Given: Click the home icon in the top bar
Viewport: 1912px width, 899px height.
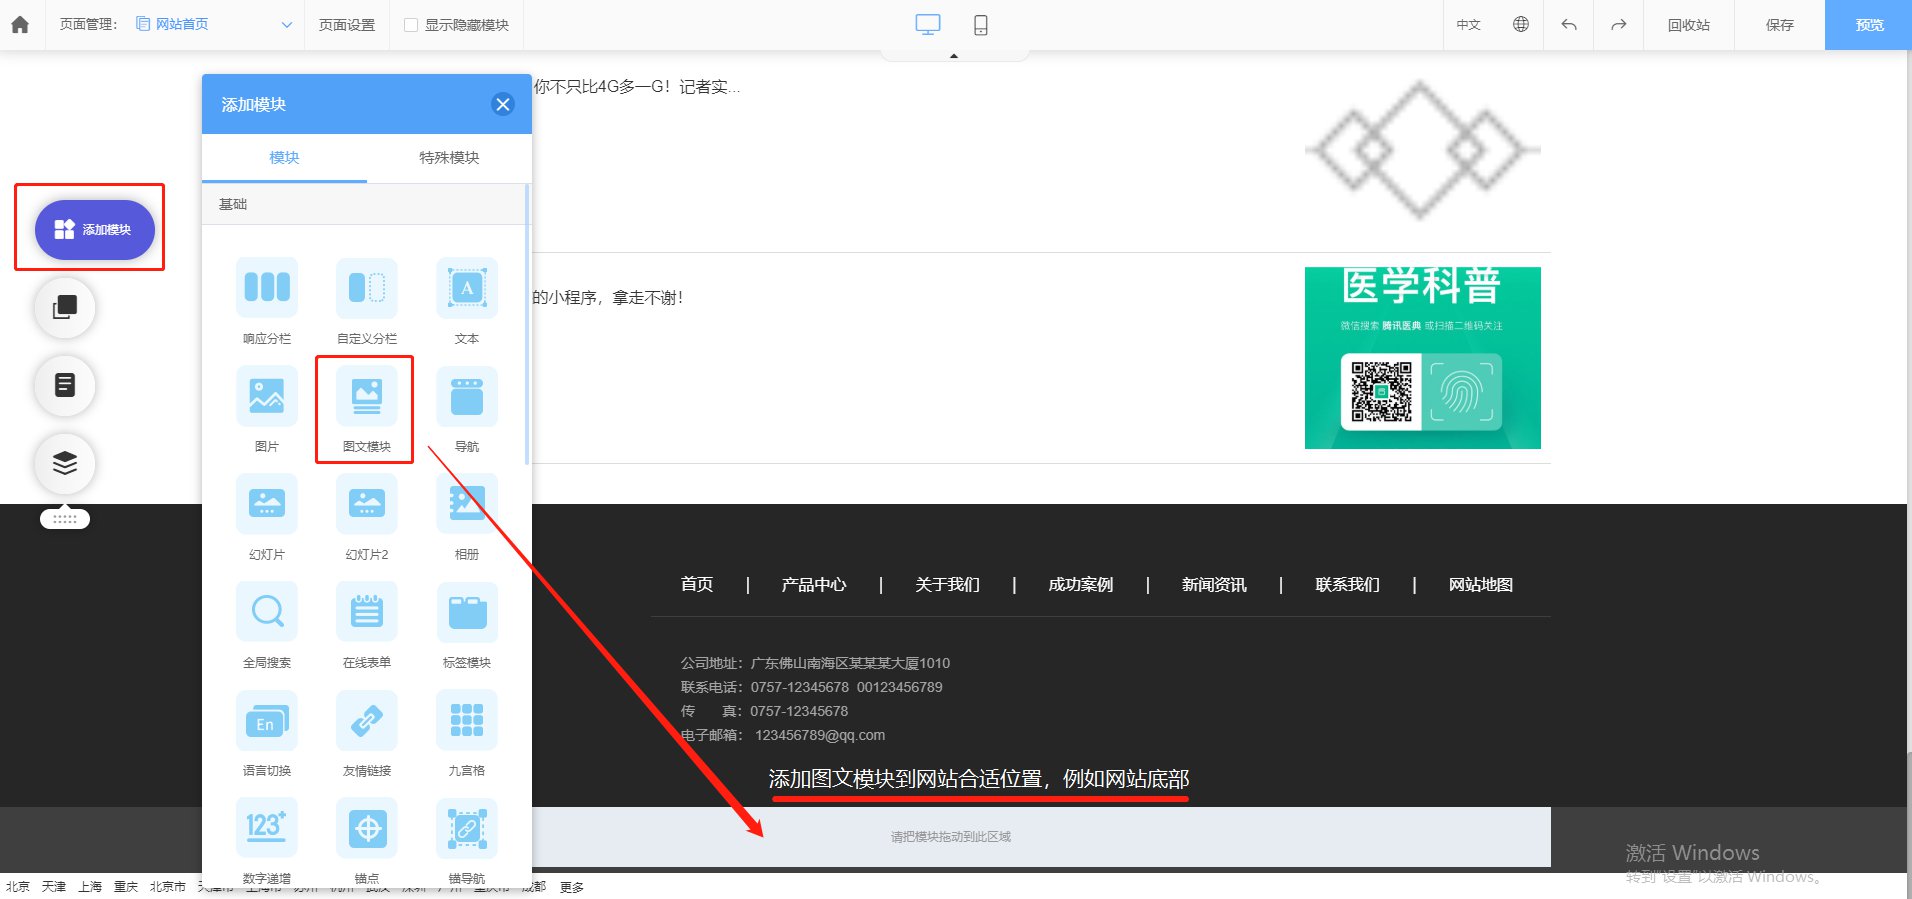Looking at the screenshot, I should pos(20,25).
